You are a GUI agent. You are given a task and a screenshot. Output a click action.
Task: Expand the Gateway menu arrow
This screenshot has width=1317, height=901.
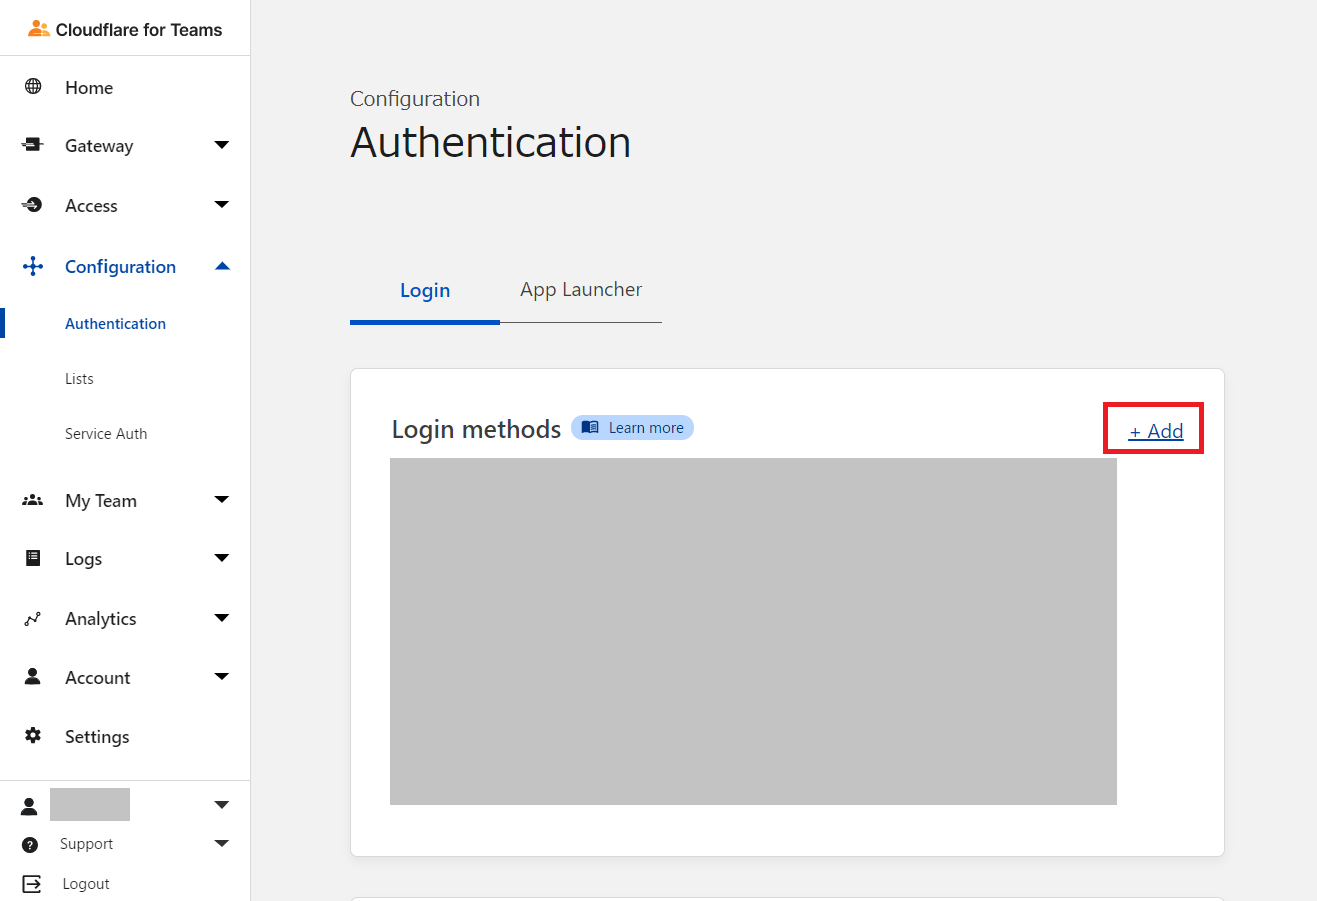pyautogui.click(x=222, y=146)
